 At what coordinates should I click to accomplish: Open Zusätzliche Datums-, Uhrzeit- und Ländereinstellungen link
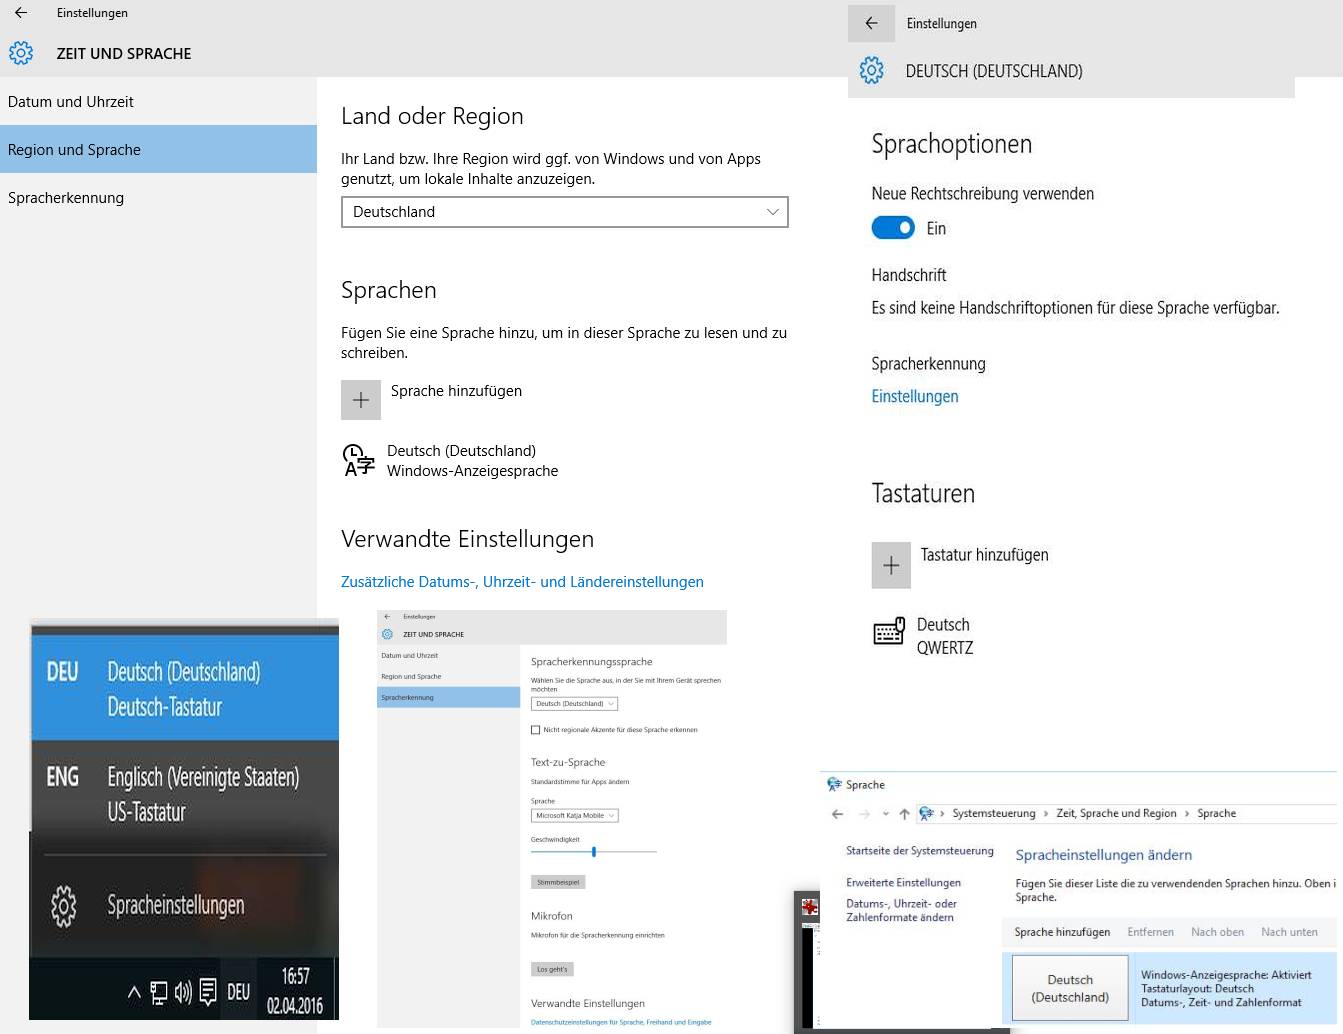[522, 582]
